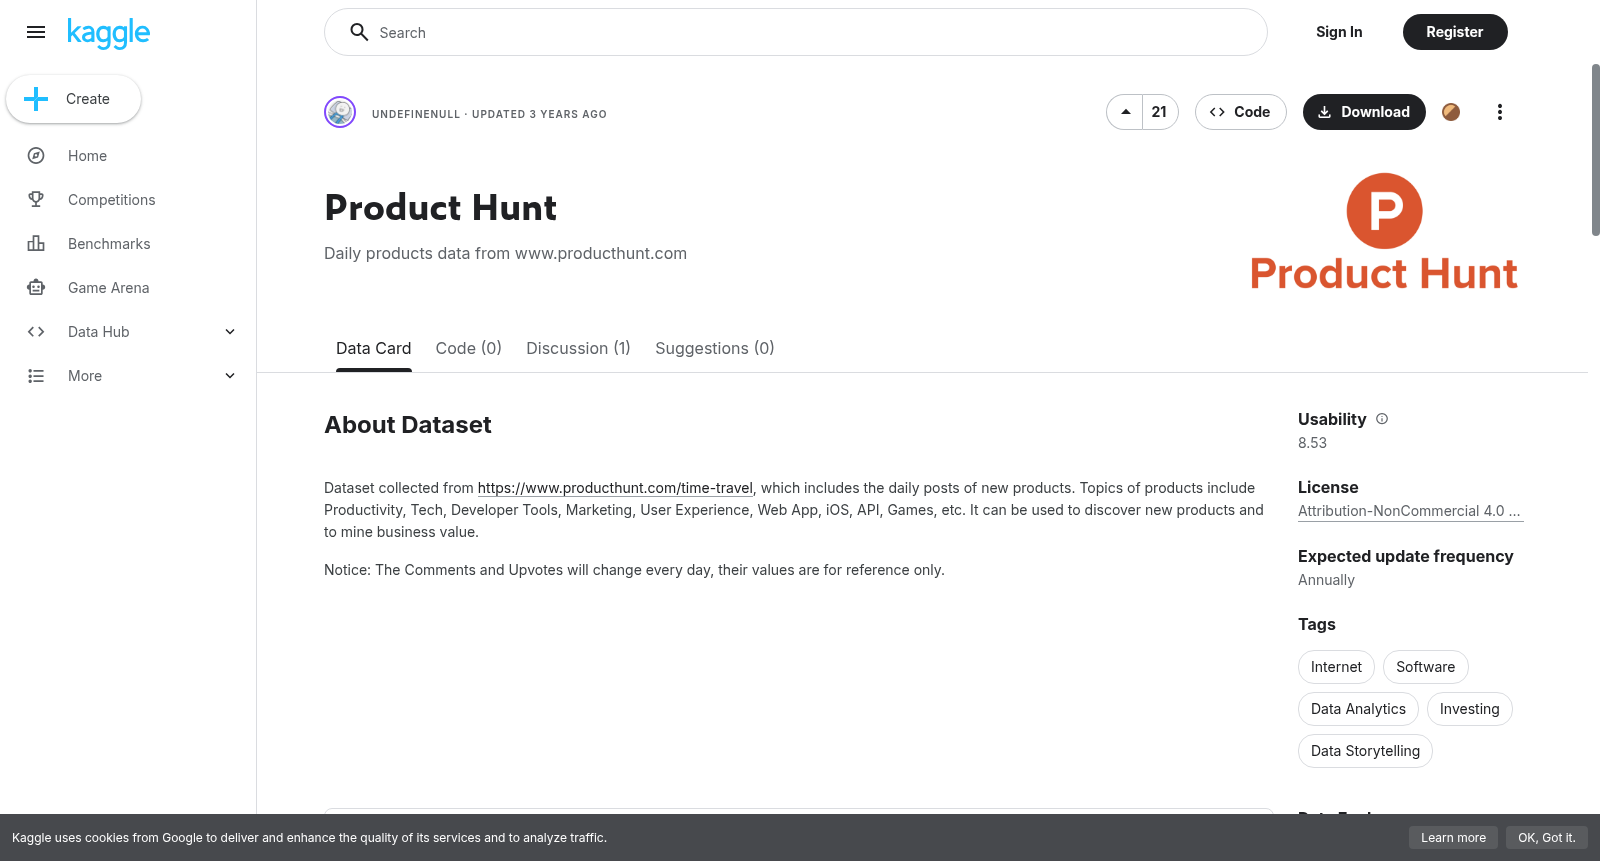Switch to the Discussion (1) tab
This screenshot has width=1600, height=861.
578,348
